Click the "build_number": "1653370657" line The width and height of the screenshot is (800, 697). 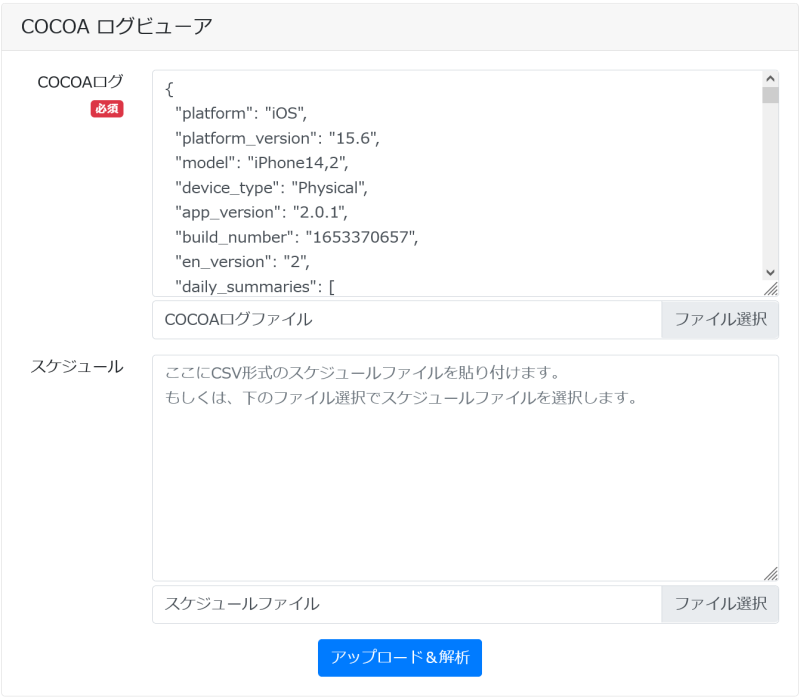296,237
